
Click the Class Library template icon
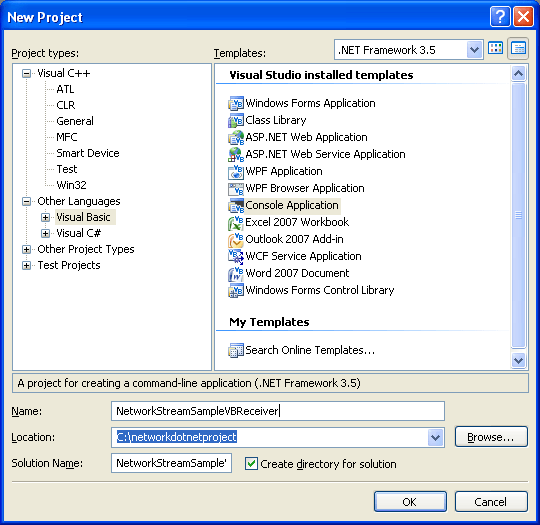coord(236,120)
